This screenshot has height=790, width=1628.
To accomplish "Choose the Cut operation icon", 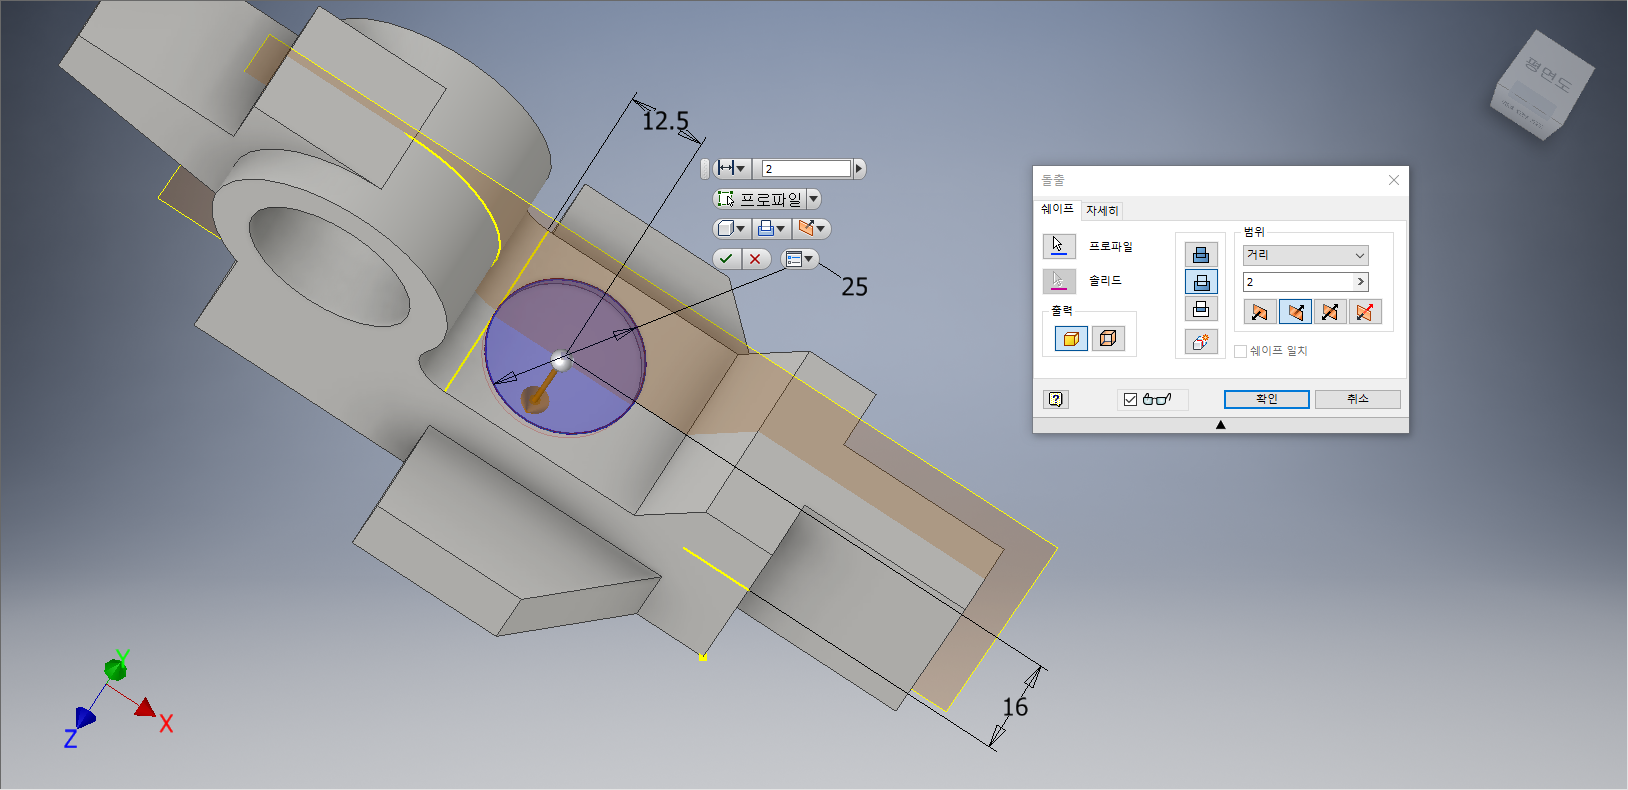I will click(x=1201, y=282).
